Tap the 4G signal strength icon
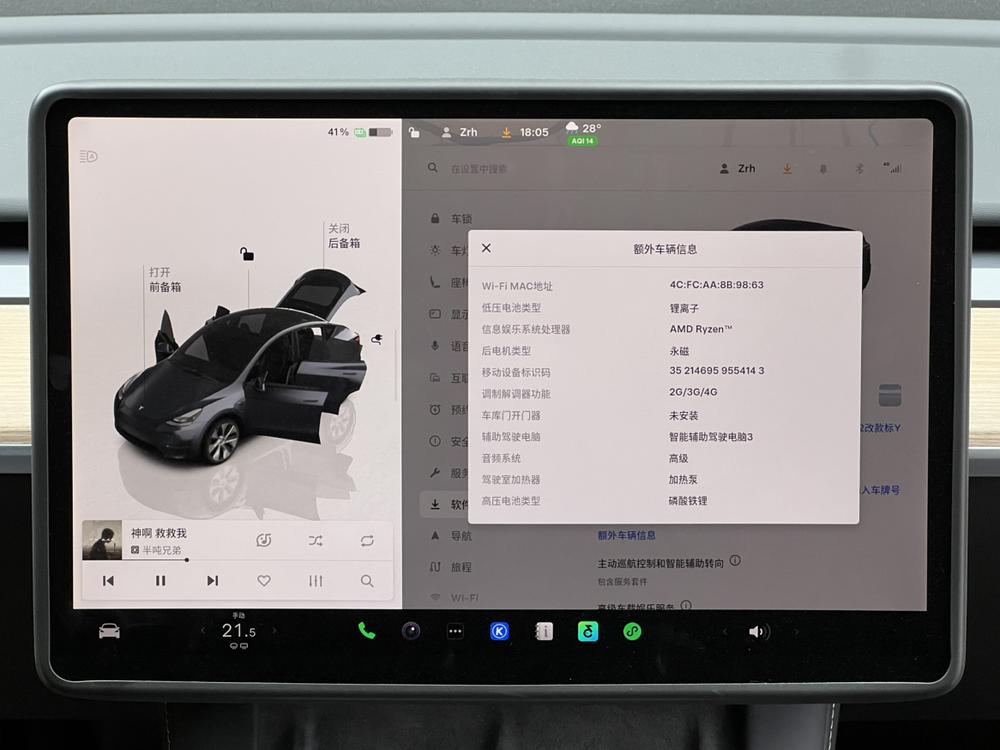The height and width of the screenshot is (750, 1000). point(892,168)
